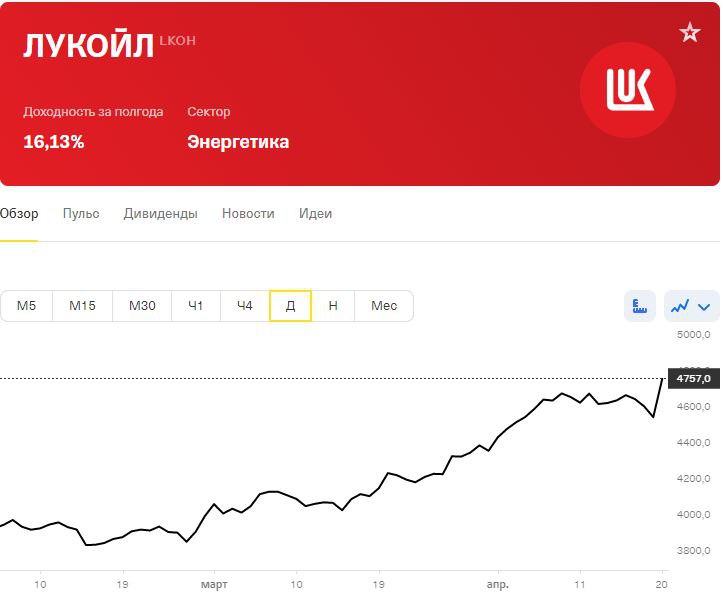Click the Энергетика sector link

tap(238, 142)
